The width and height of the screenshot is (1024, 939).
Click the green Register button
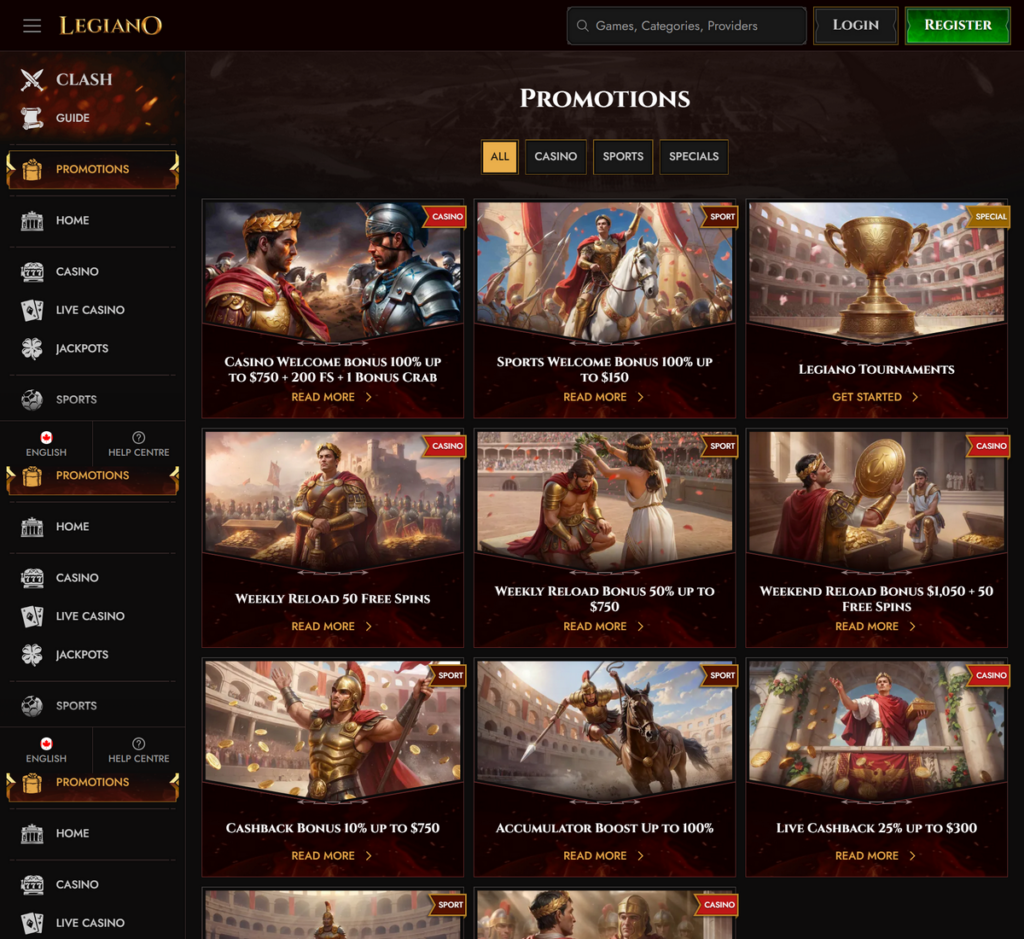click(x=957, y=25)
